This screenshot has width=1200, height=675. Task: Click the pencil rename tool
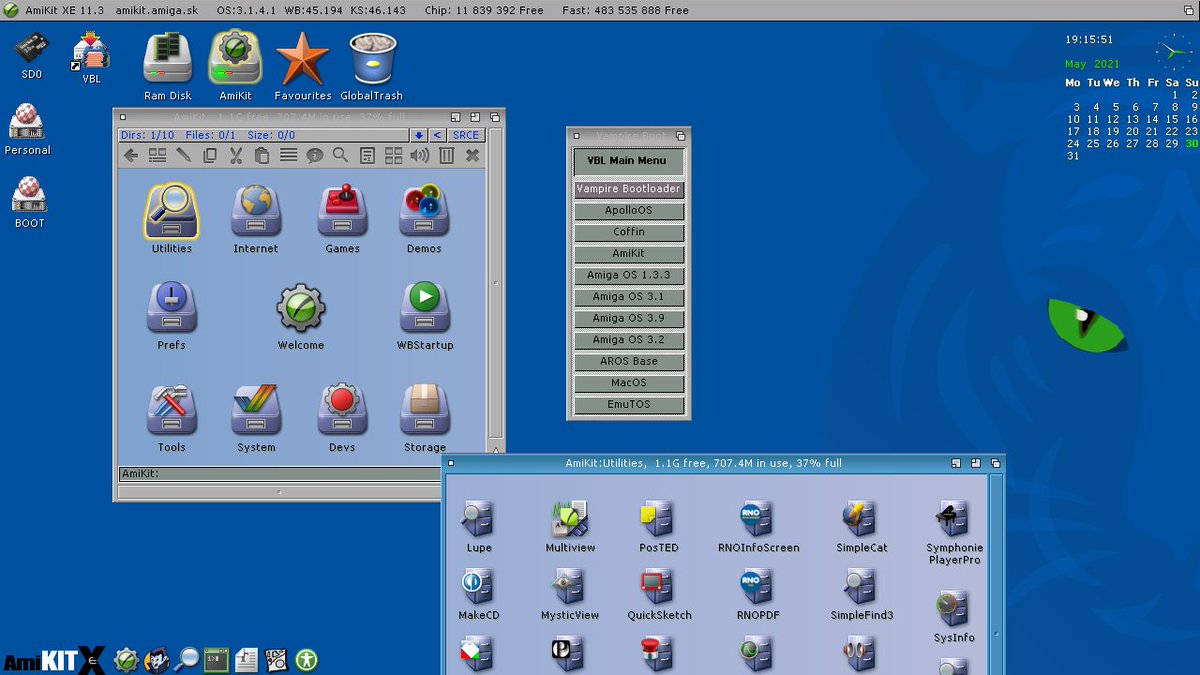point(183,155)
